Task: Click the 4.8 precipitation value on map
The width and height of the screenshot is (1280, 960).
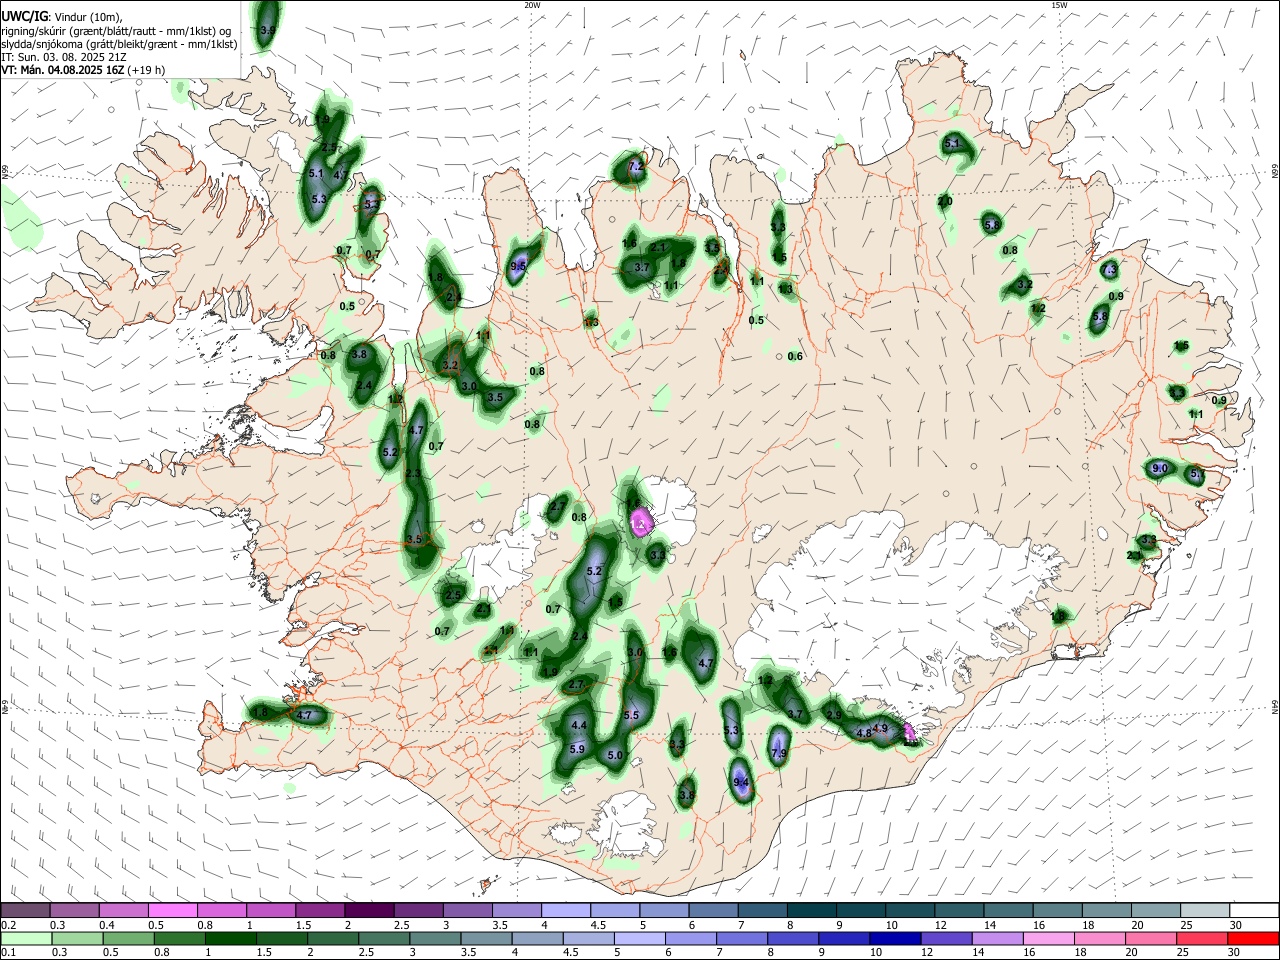Action: click(x=864, y=733)
